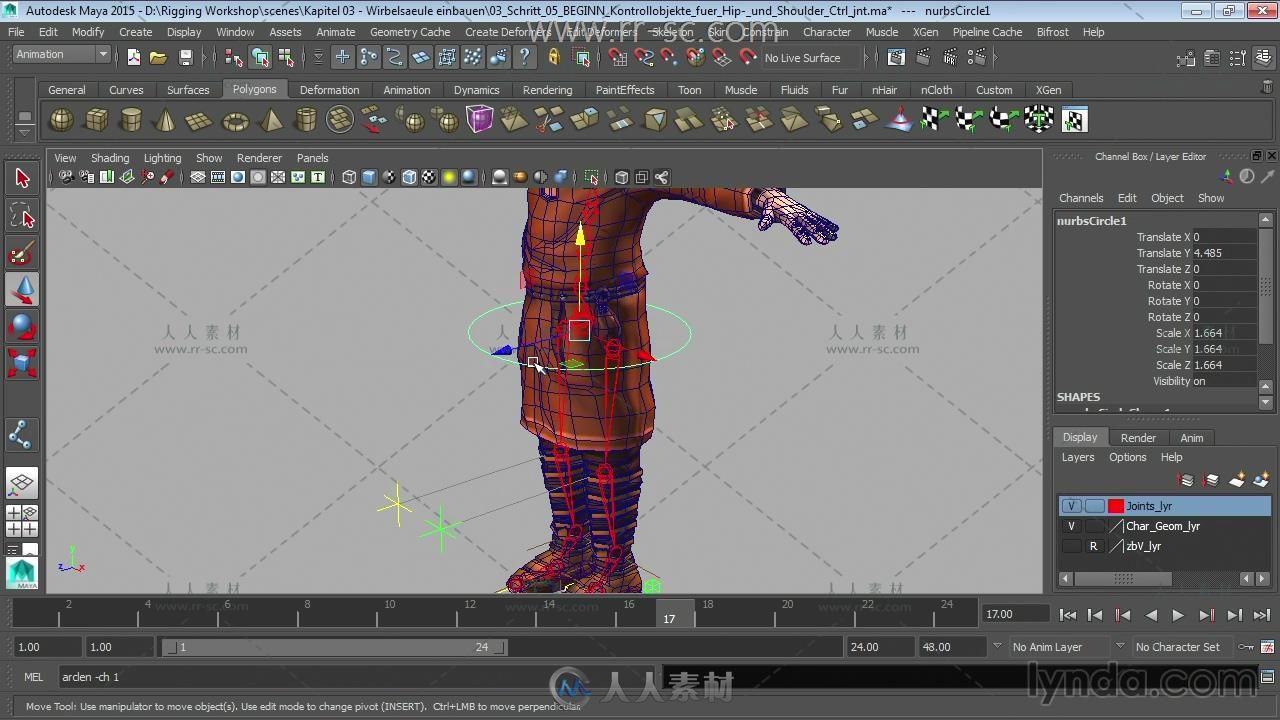Toggle textured display checker icon
This screenshot has height=720, width=1280.
click(429, 178)
